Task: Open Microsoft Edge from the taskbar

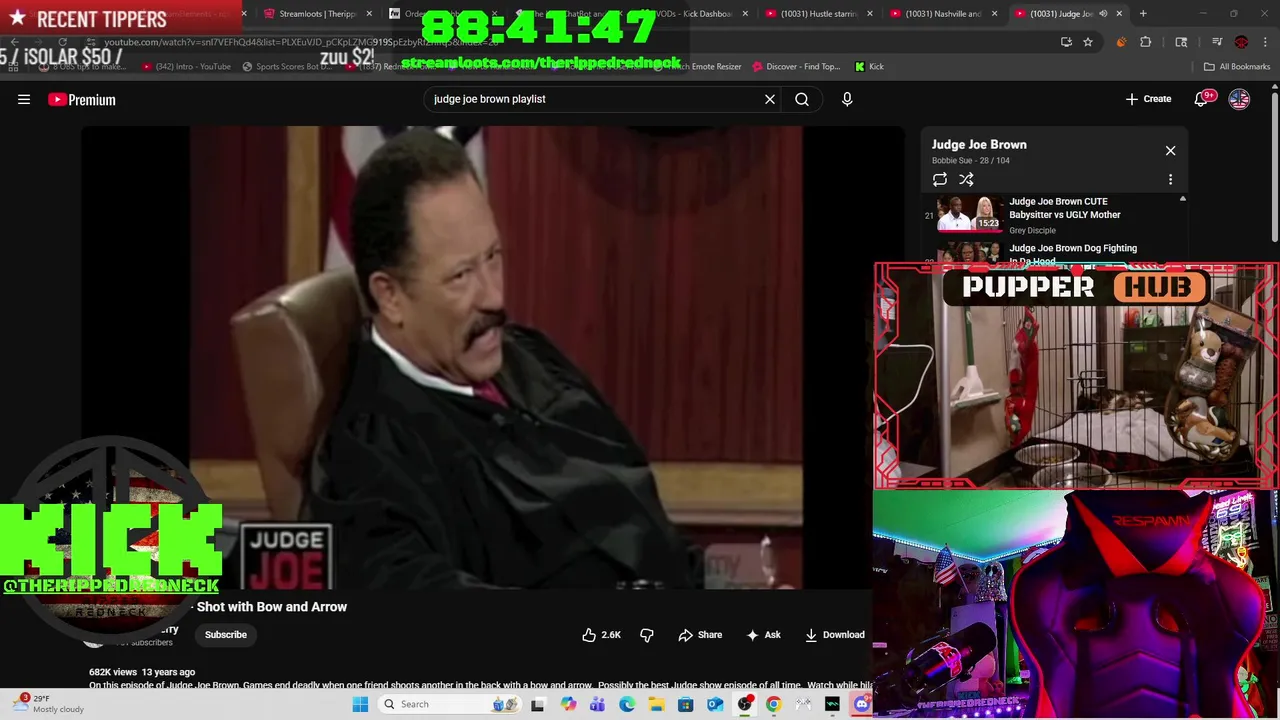Action: [x=627, y=704]
